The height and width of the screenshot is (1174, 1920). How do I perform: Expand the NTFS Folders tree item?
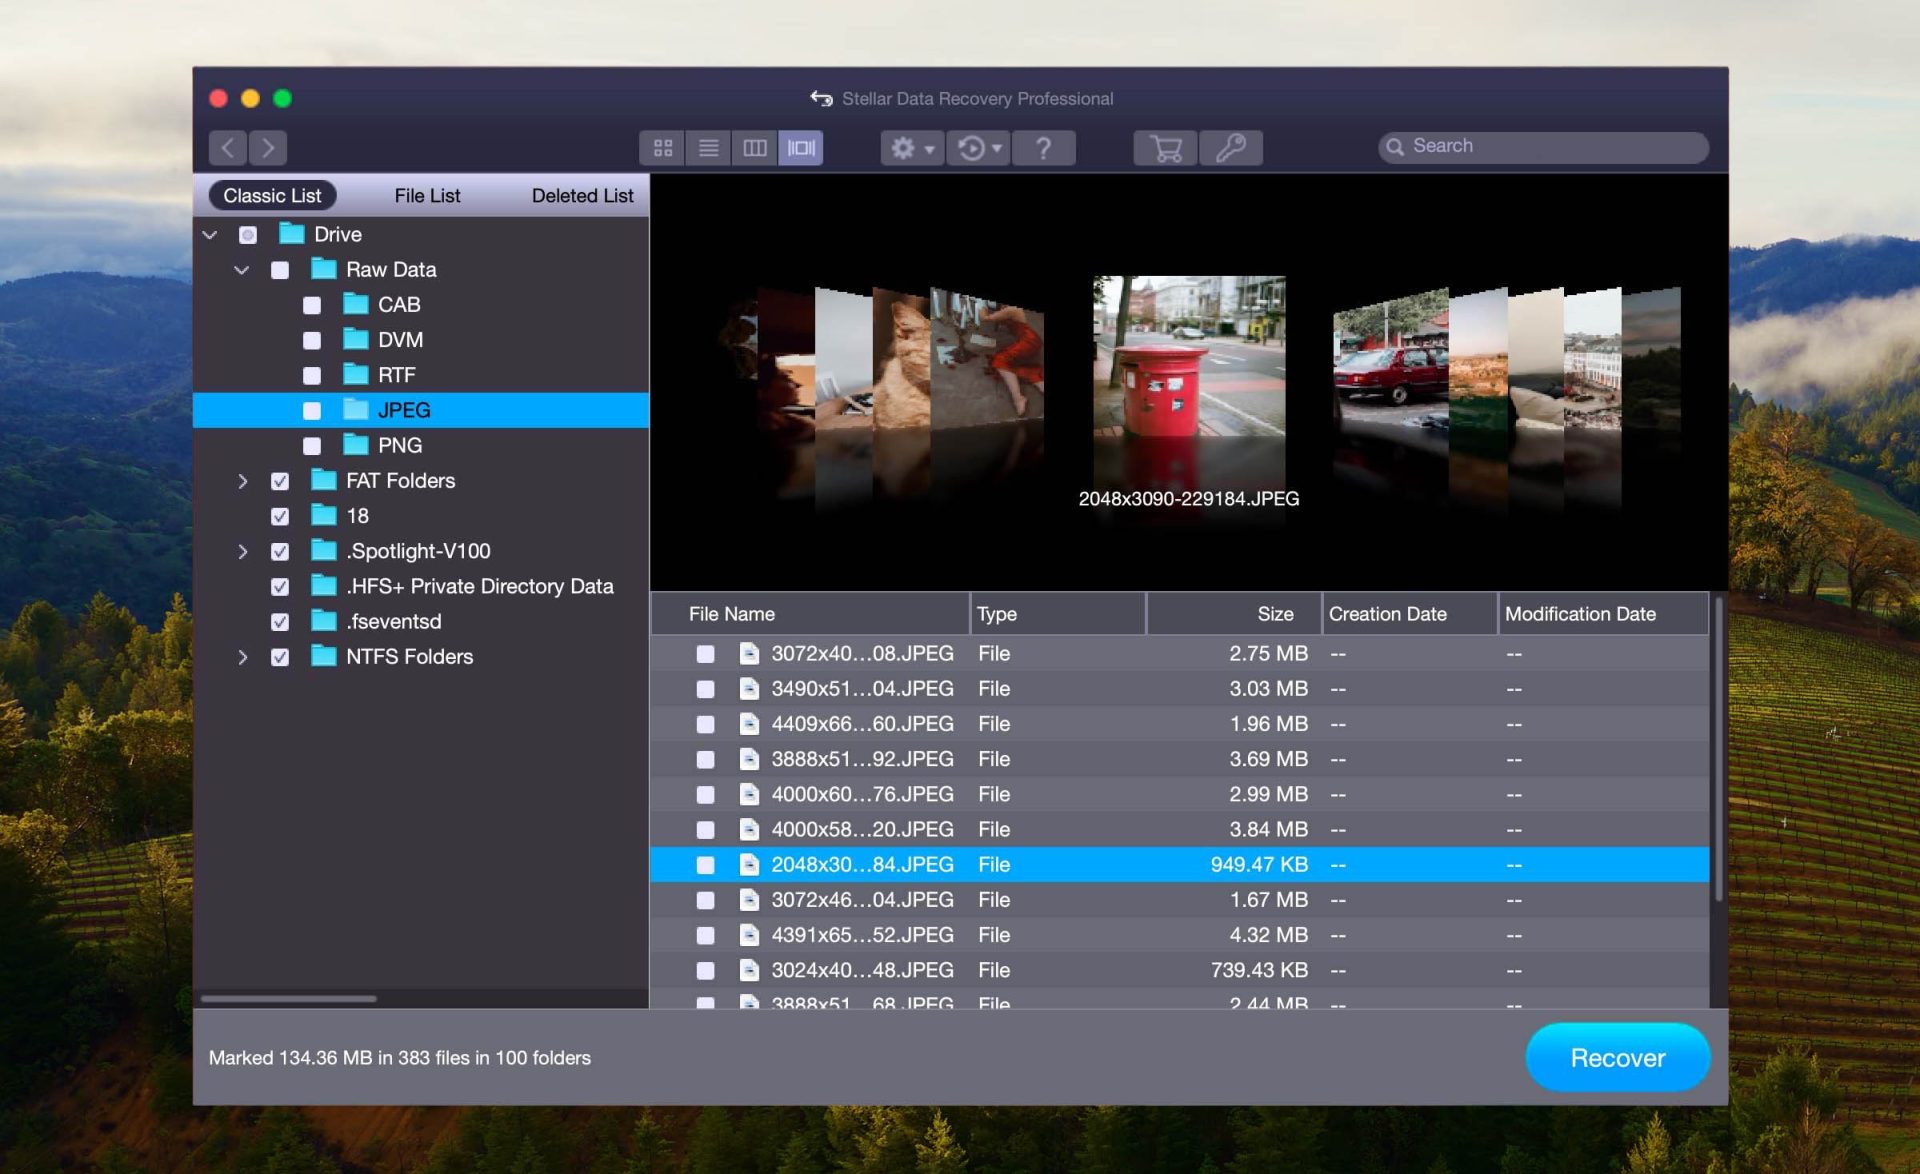[x=243, y=657]
